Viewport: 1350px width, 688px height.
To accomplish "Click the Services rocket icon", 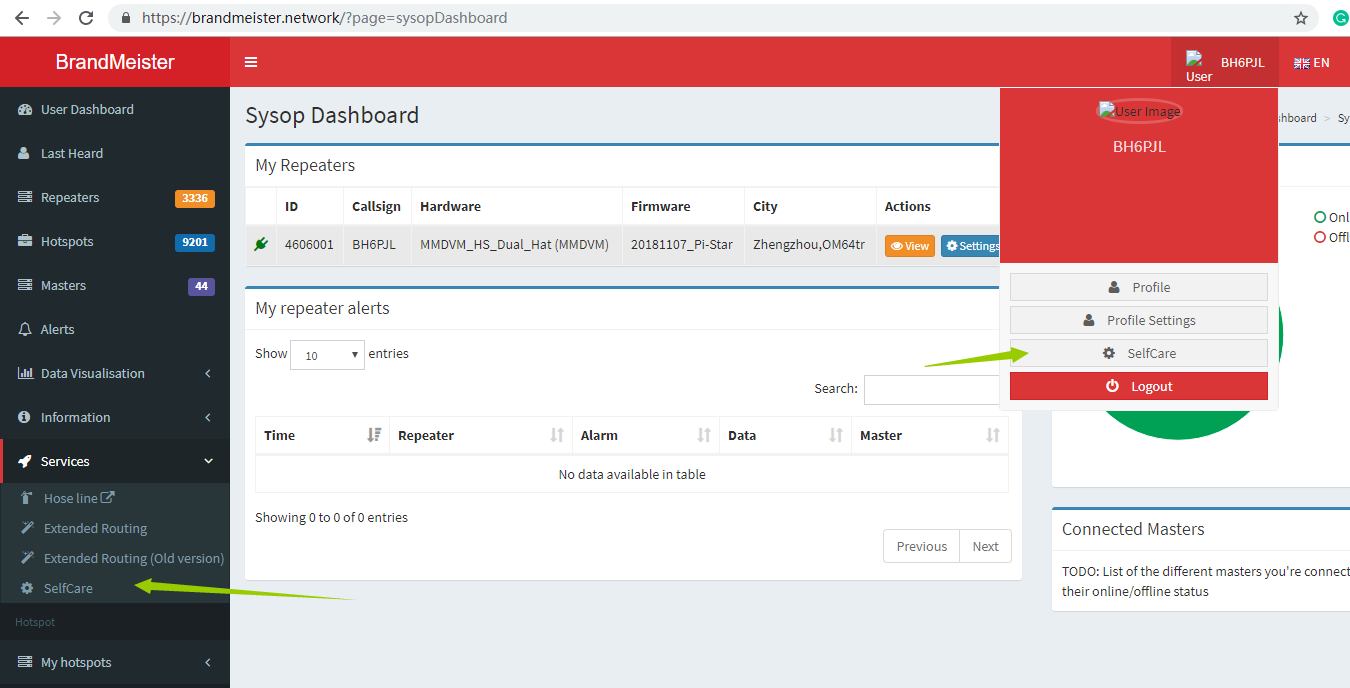I will click(25, 462).
